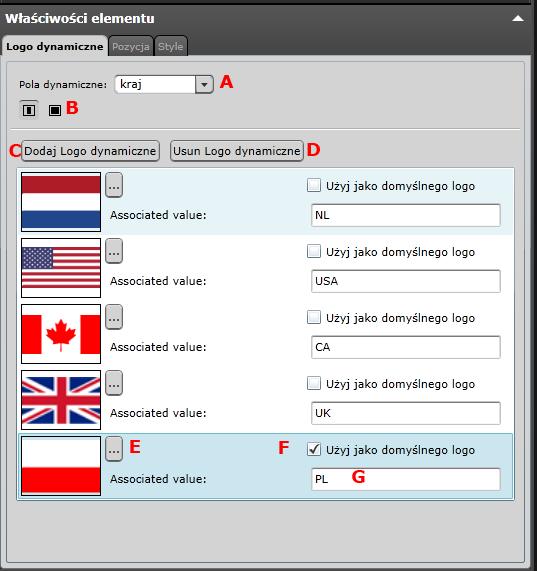The height and width of the screenshot is (571, 537).
Task: Click the fill-frame scaling icon
Action: tap(55, 110)
